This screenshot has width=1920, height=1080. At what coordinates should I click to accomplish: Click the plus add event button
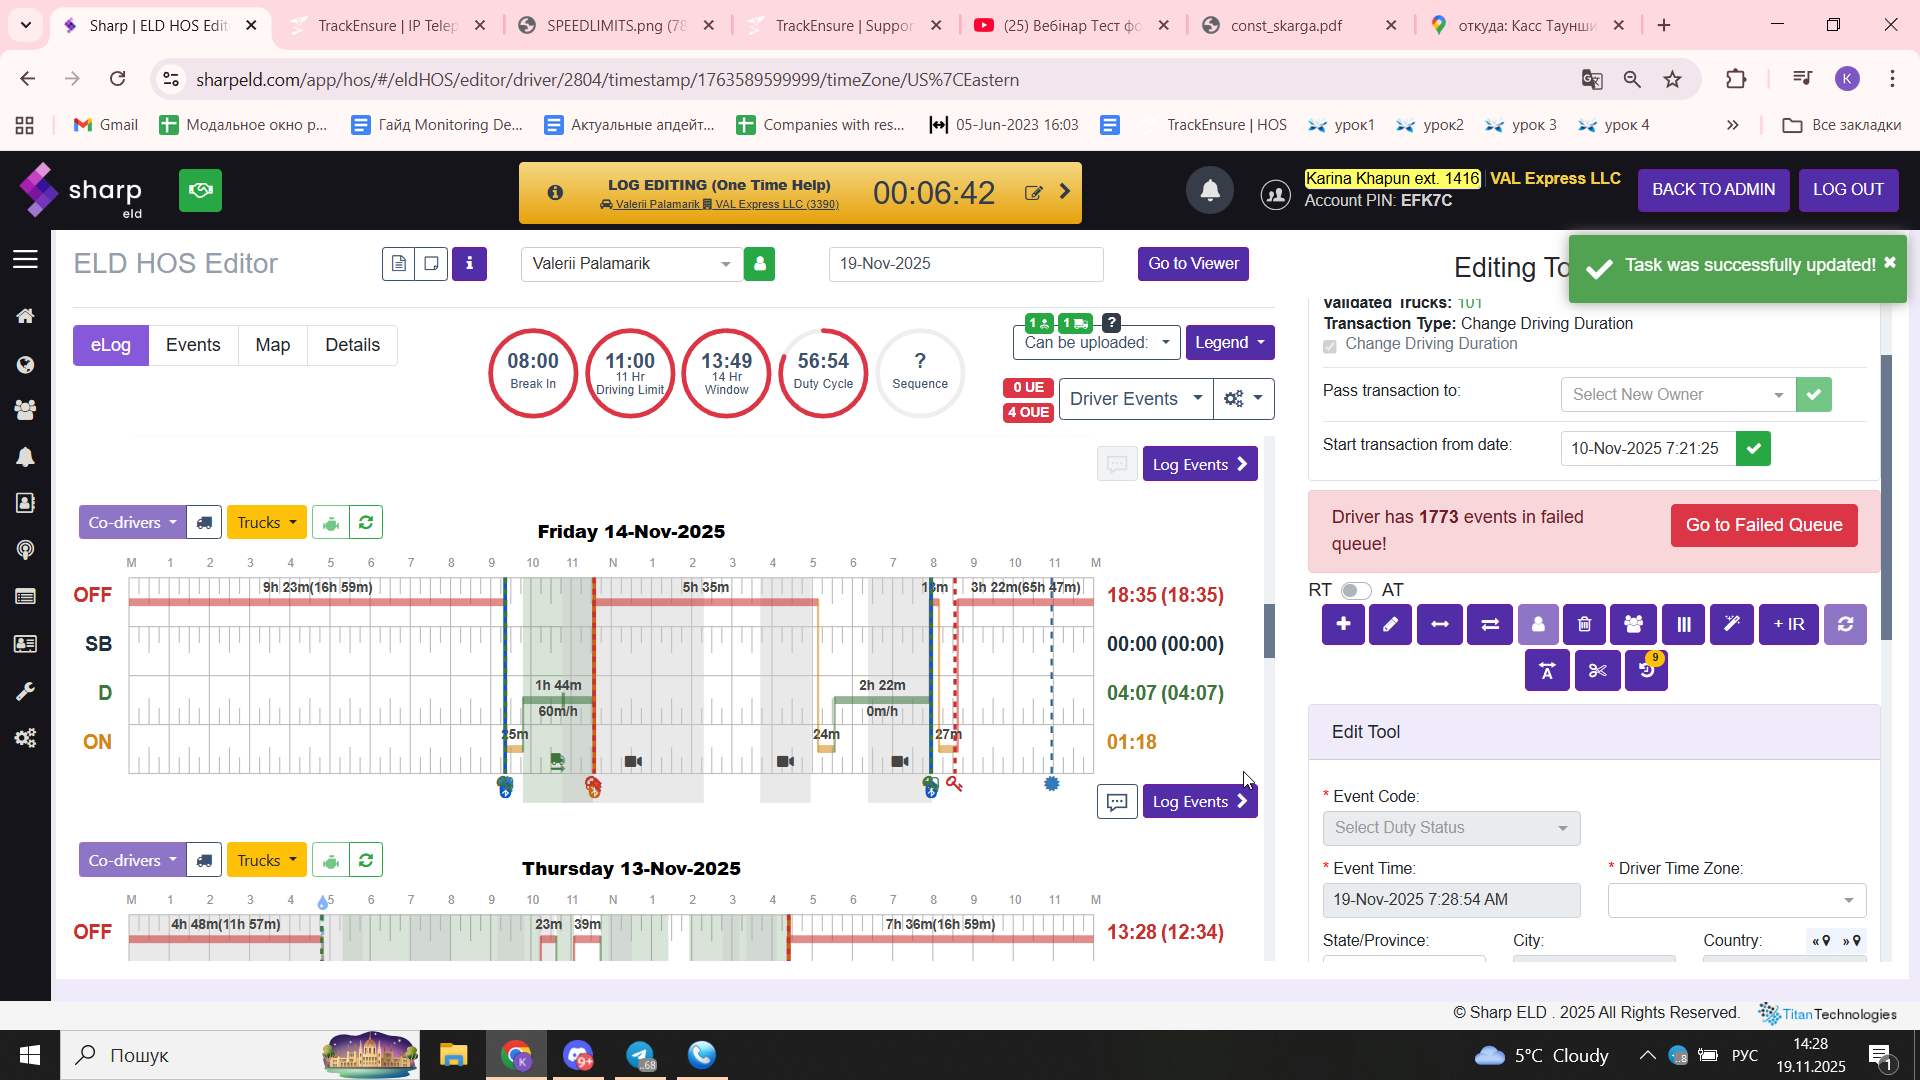point(1343,625)
